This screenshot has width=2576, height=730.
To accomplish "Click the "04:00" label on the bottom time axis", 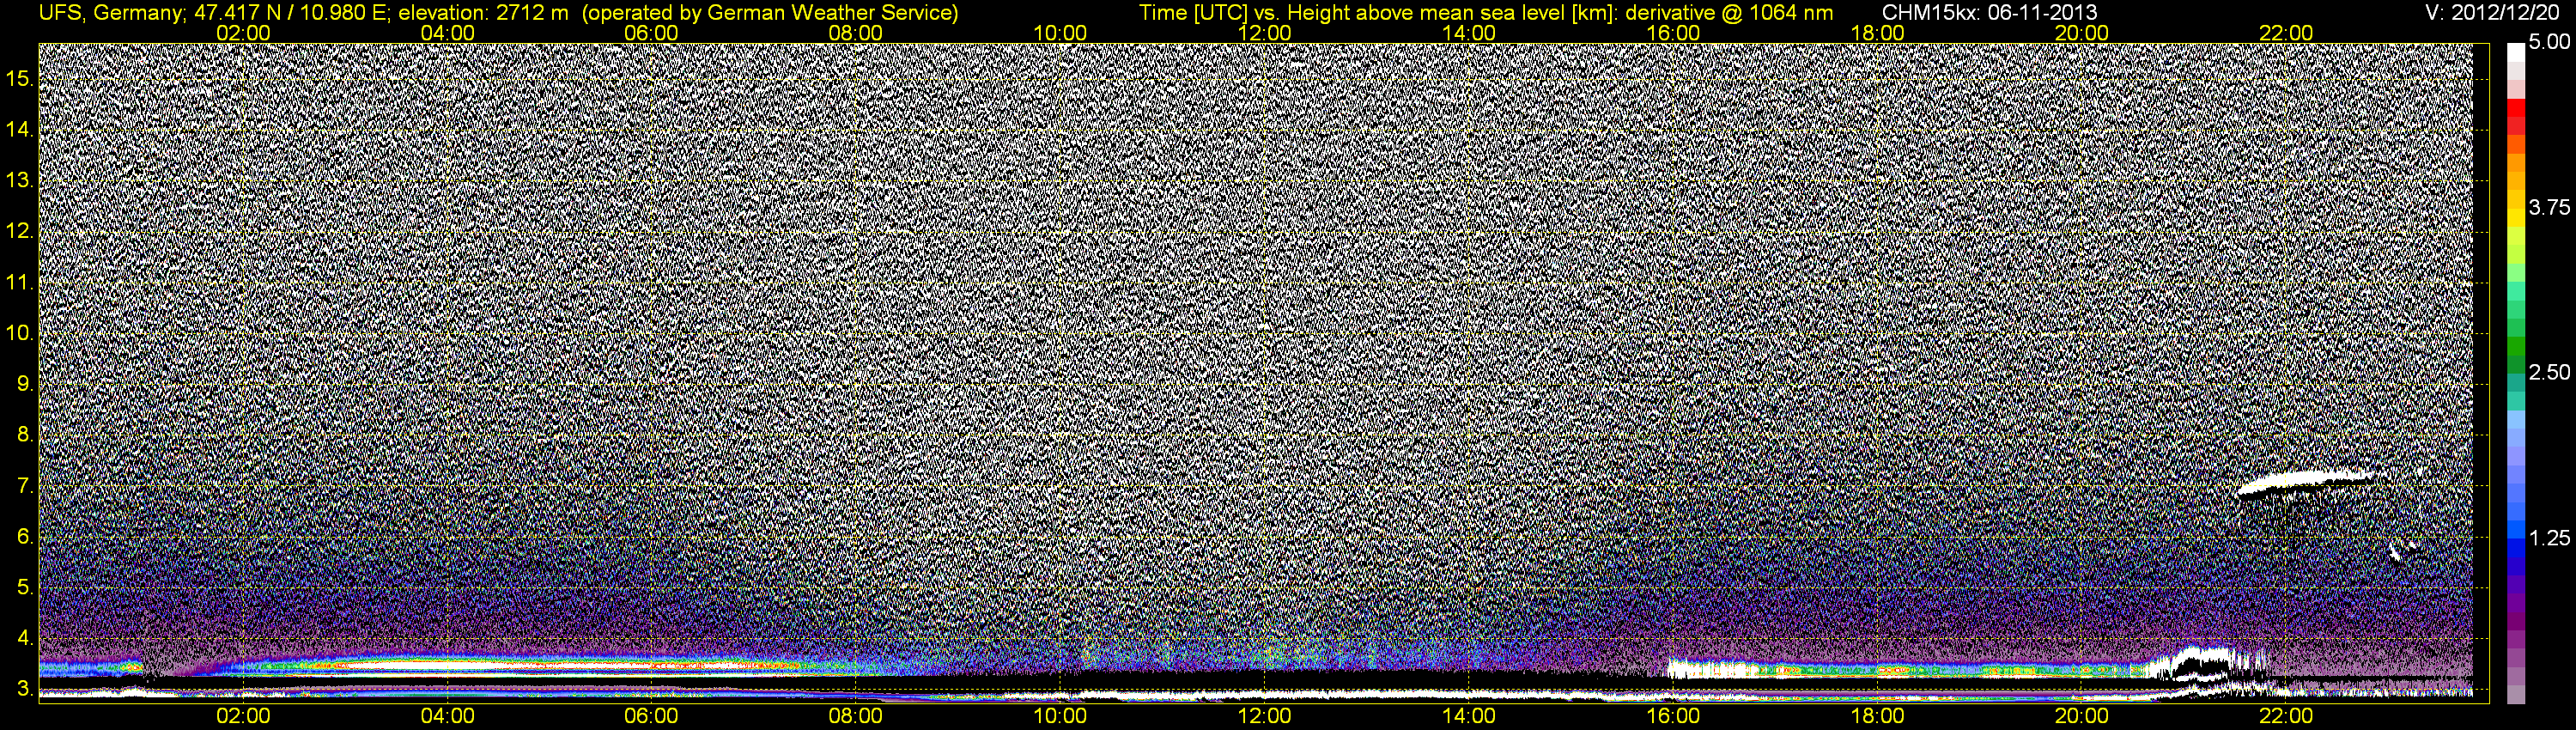I will coord(447,716).
